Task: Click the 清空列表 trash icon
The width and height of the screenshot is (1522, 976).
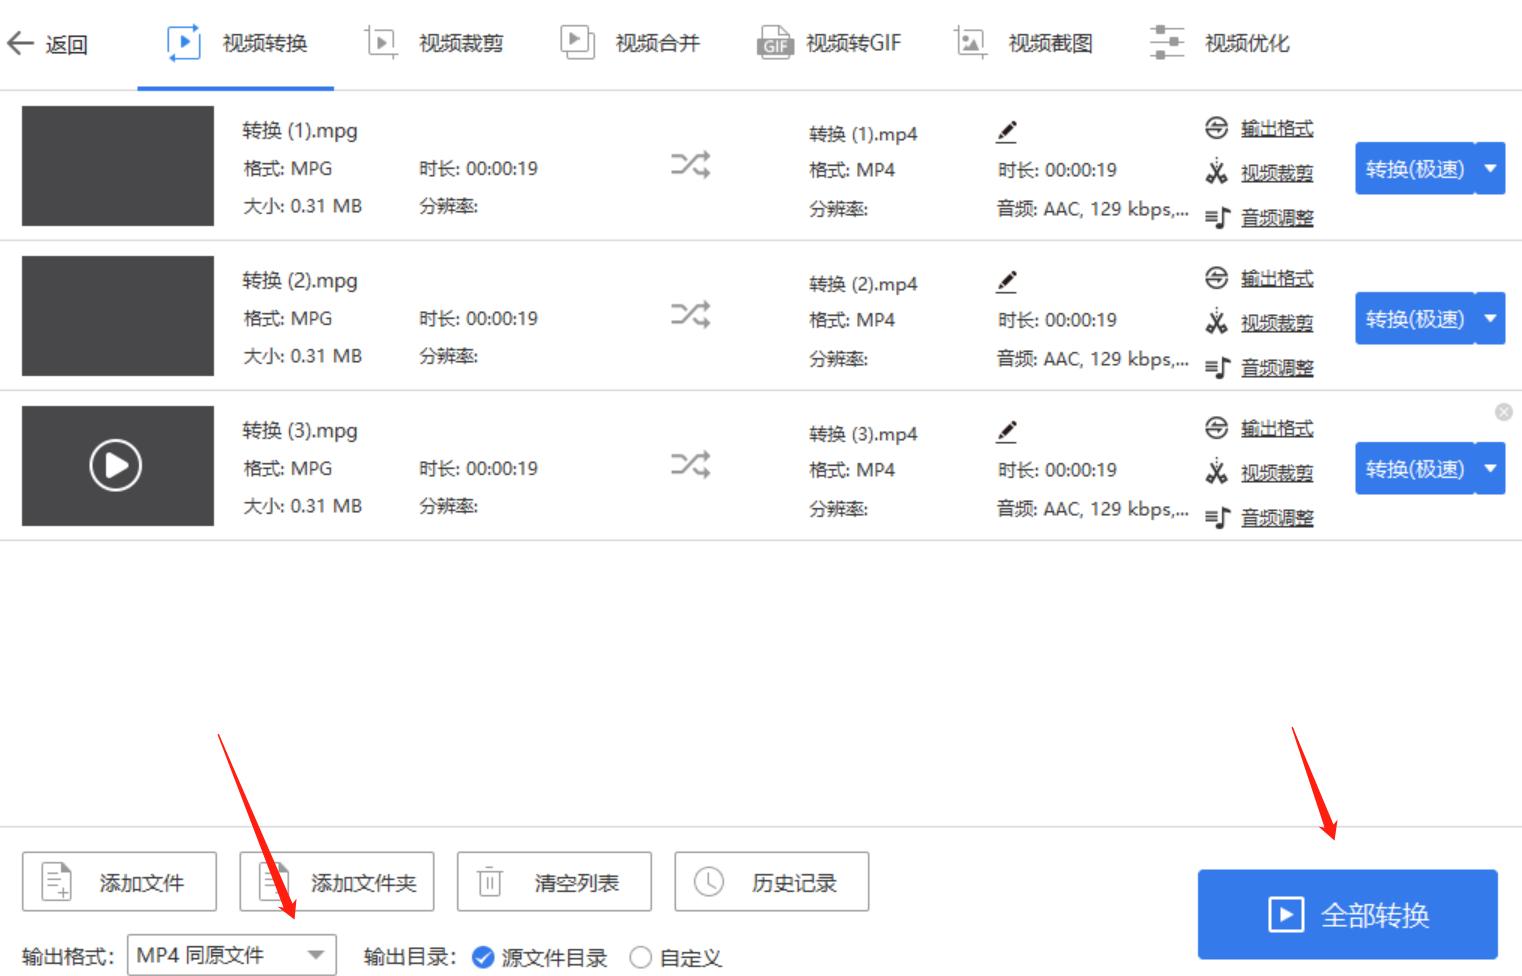Action: click(488, 881)
